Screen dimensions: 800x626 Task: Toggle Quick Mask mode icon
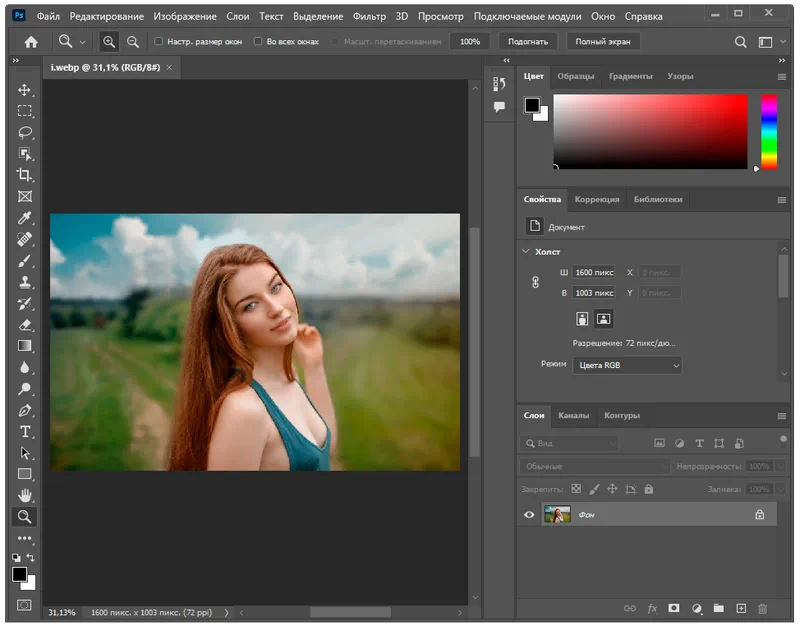click(x=24, y=605)
